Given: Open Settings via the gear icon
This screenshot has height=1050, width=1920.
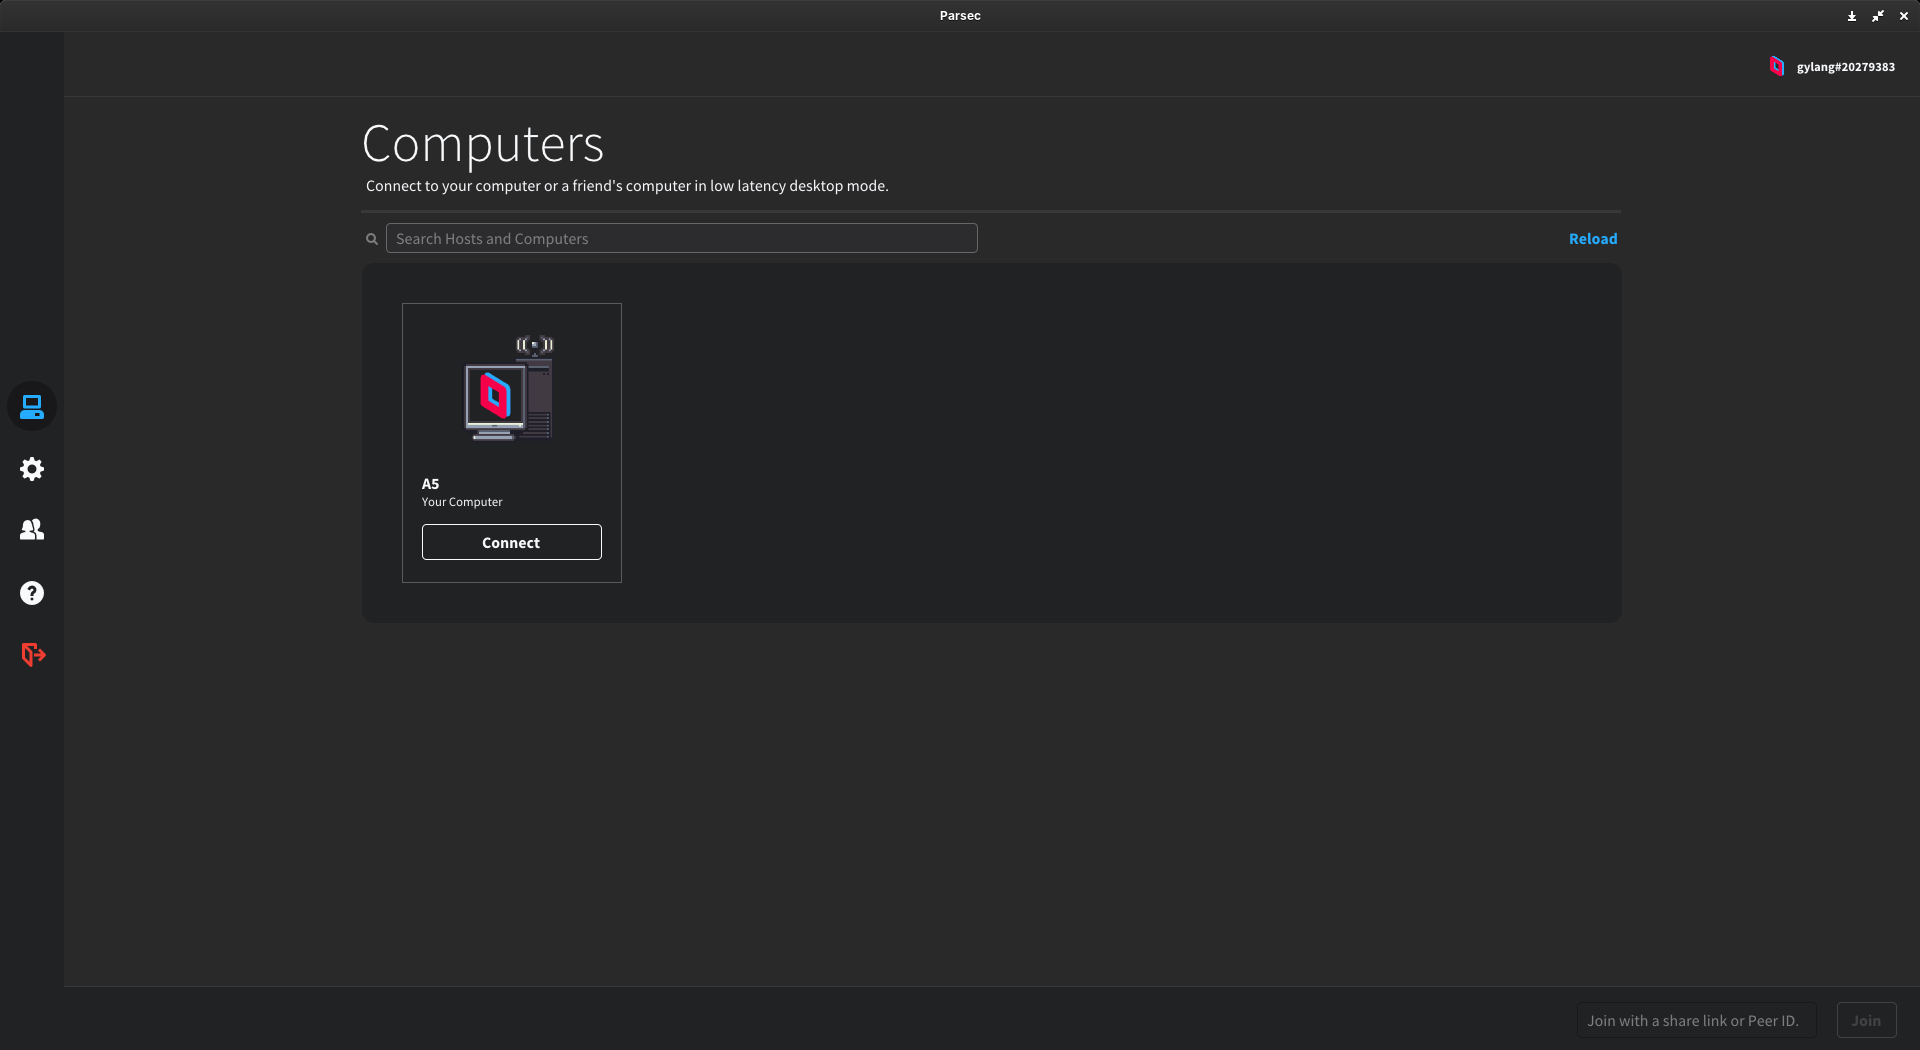Looking at the screenshot, I should coord(32,469).
